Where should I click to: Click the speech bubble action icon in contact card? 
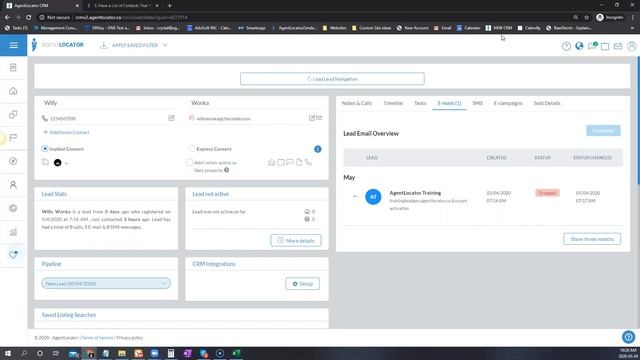pyautogui.click(x=290, y=162)
